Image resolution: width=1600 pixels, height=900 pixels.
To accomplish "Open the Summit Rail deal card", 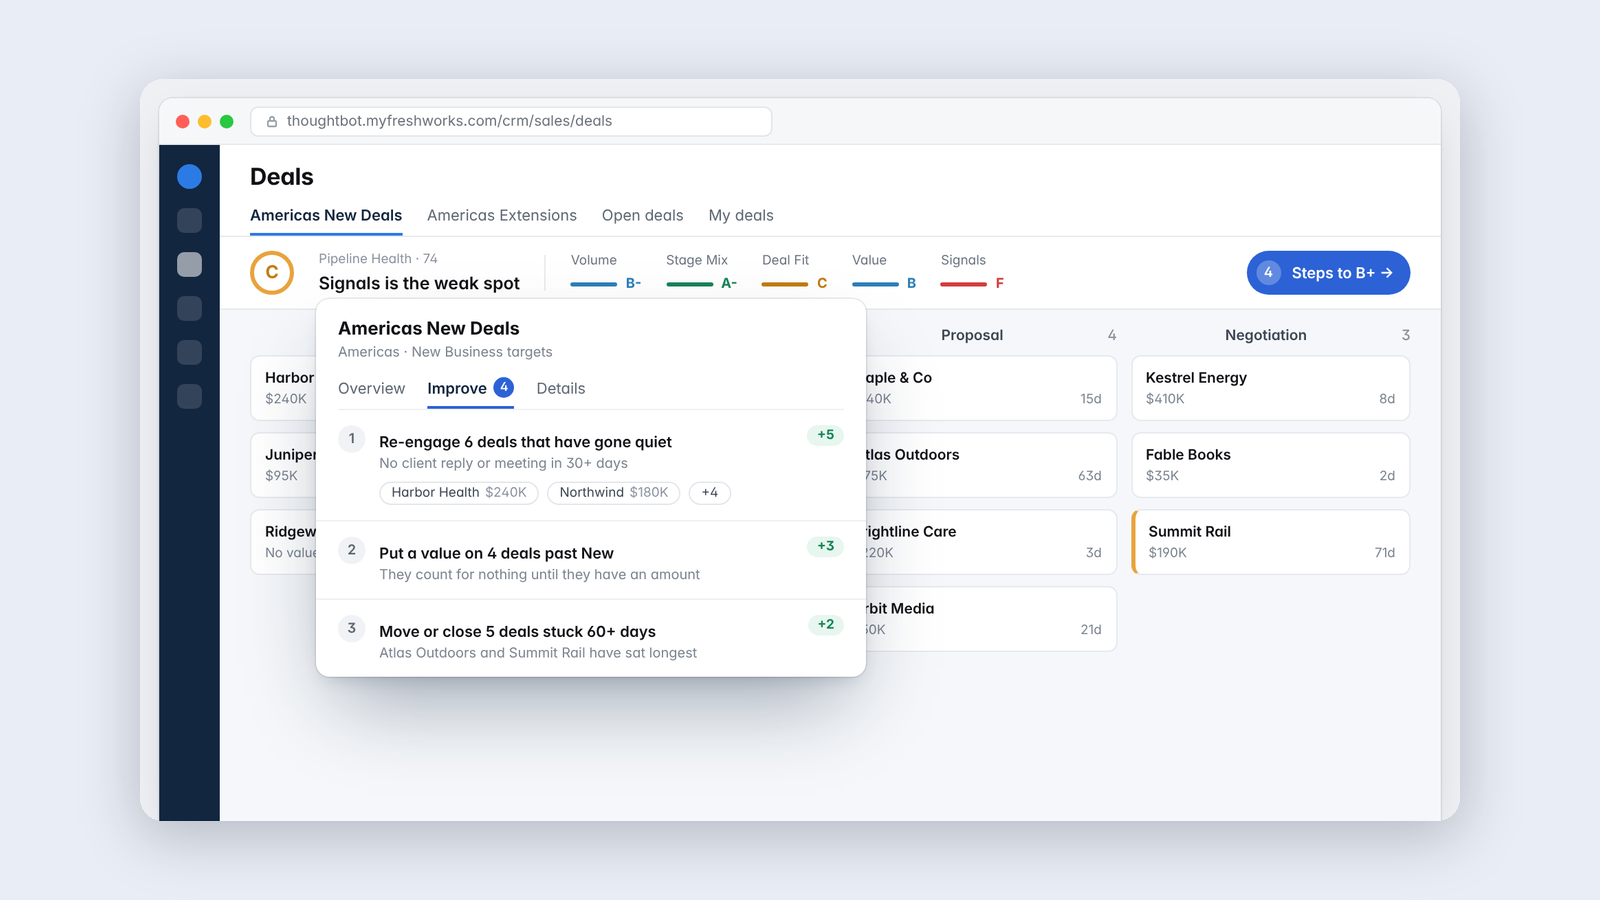I will (x=1270, y=542).
